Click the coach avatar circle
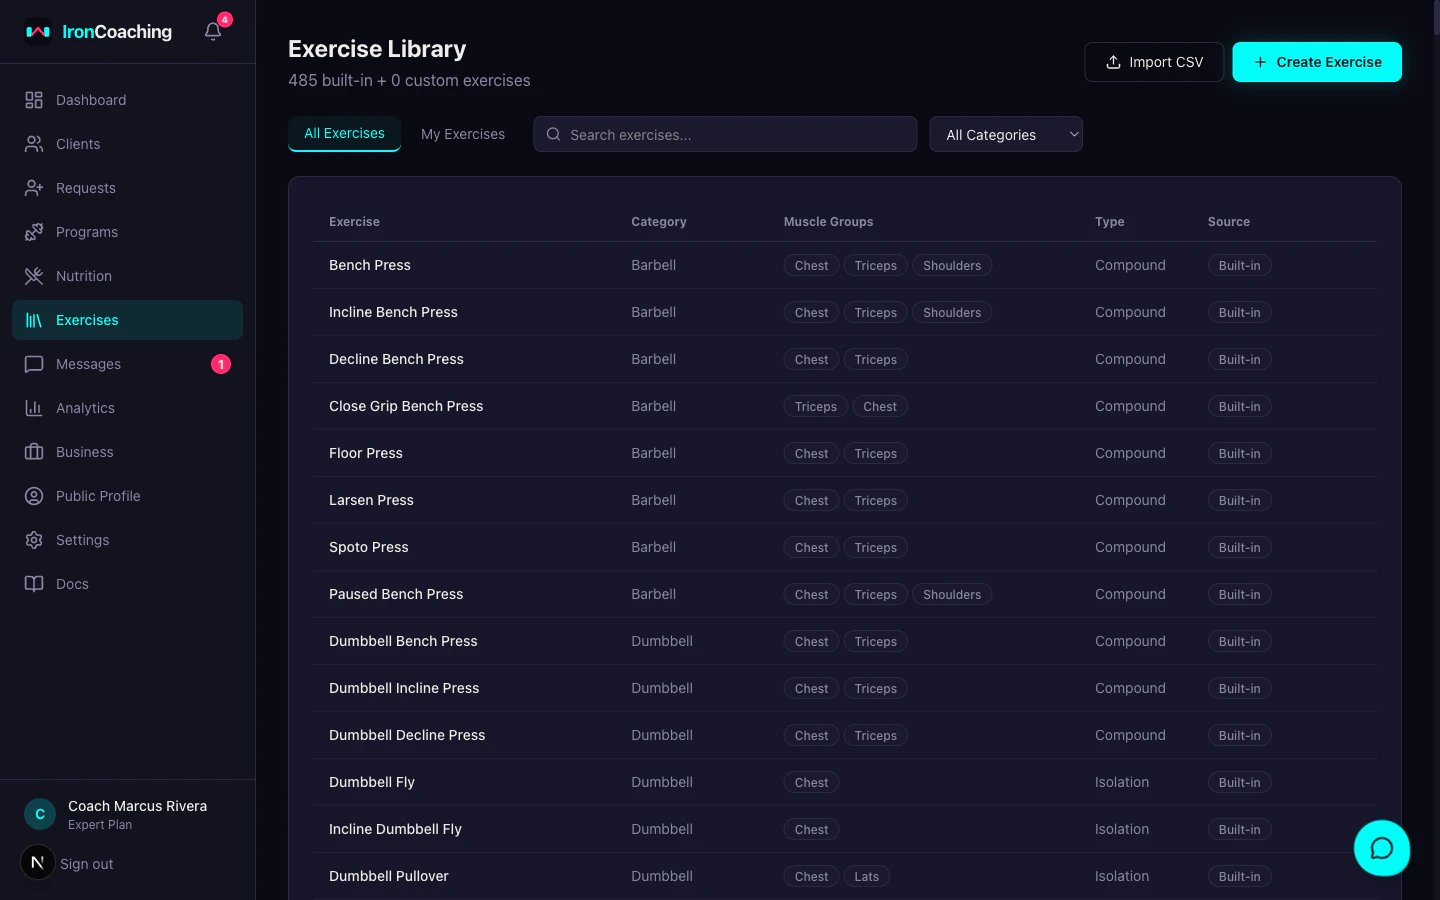This screenshot has height=900, width=1440. tap(40, 814)
